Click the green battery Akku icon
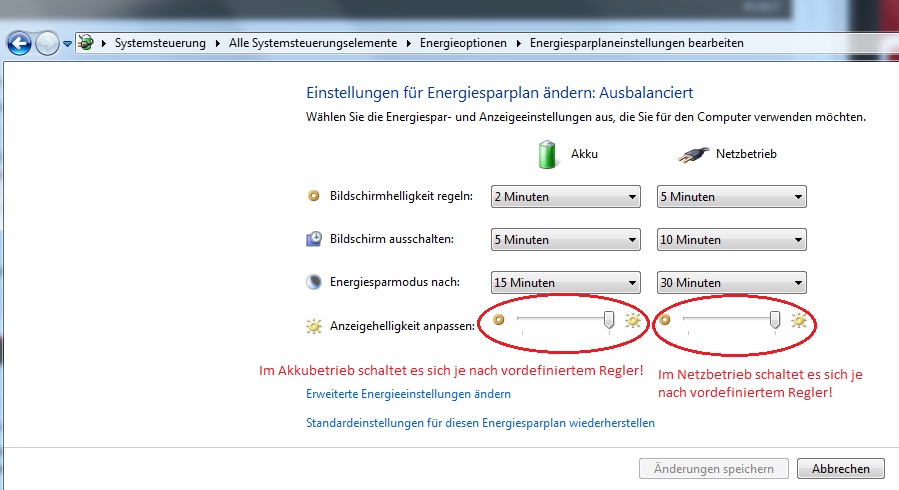 547,154
